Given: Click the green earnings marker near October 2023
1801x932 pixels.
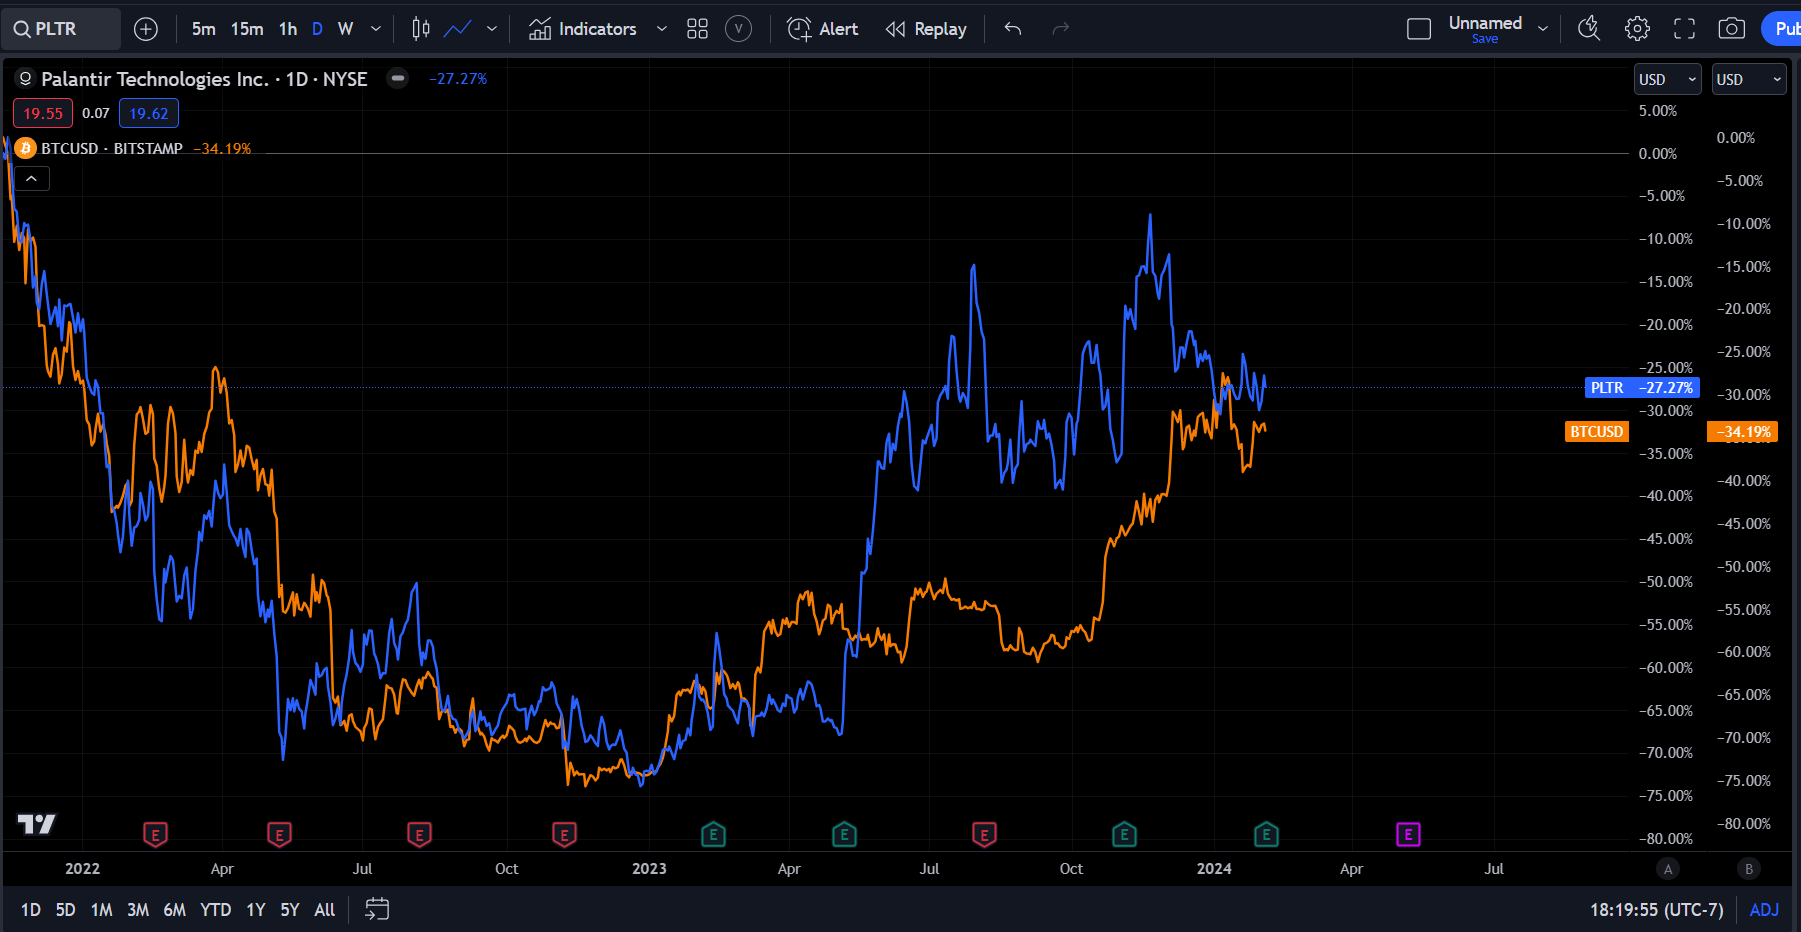Looking at the screenshot, I should pyautogui.click(x=1124, y=834).
